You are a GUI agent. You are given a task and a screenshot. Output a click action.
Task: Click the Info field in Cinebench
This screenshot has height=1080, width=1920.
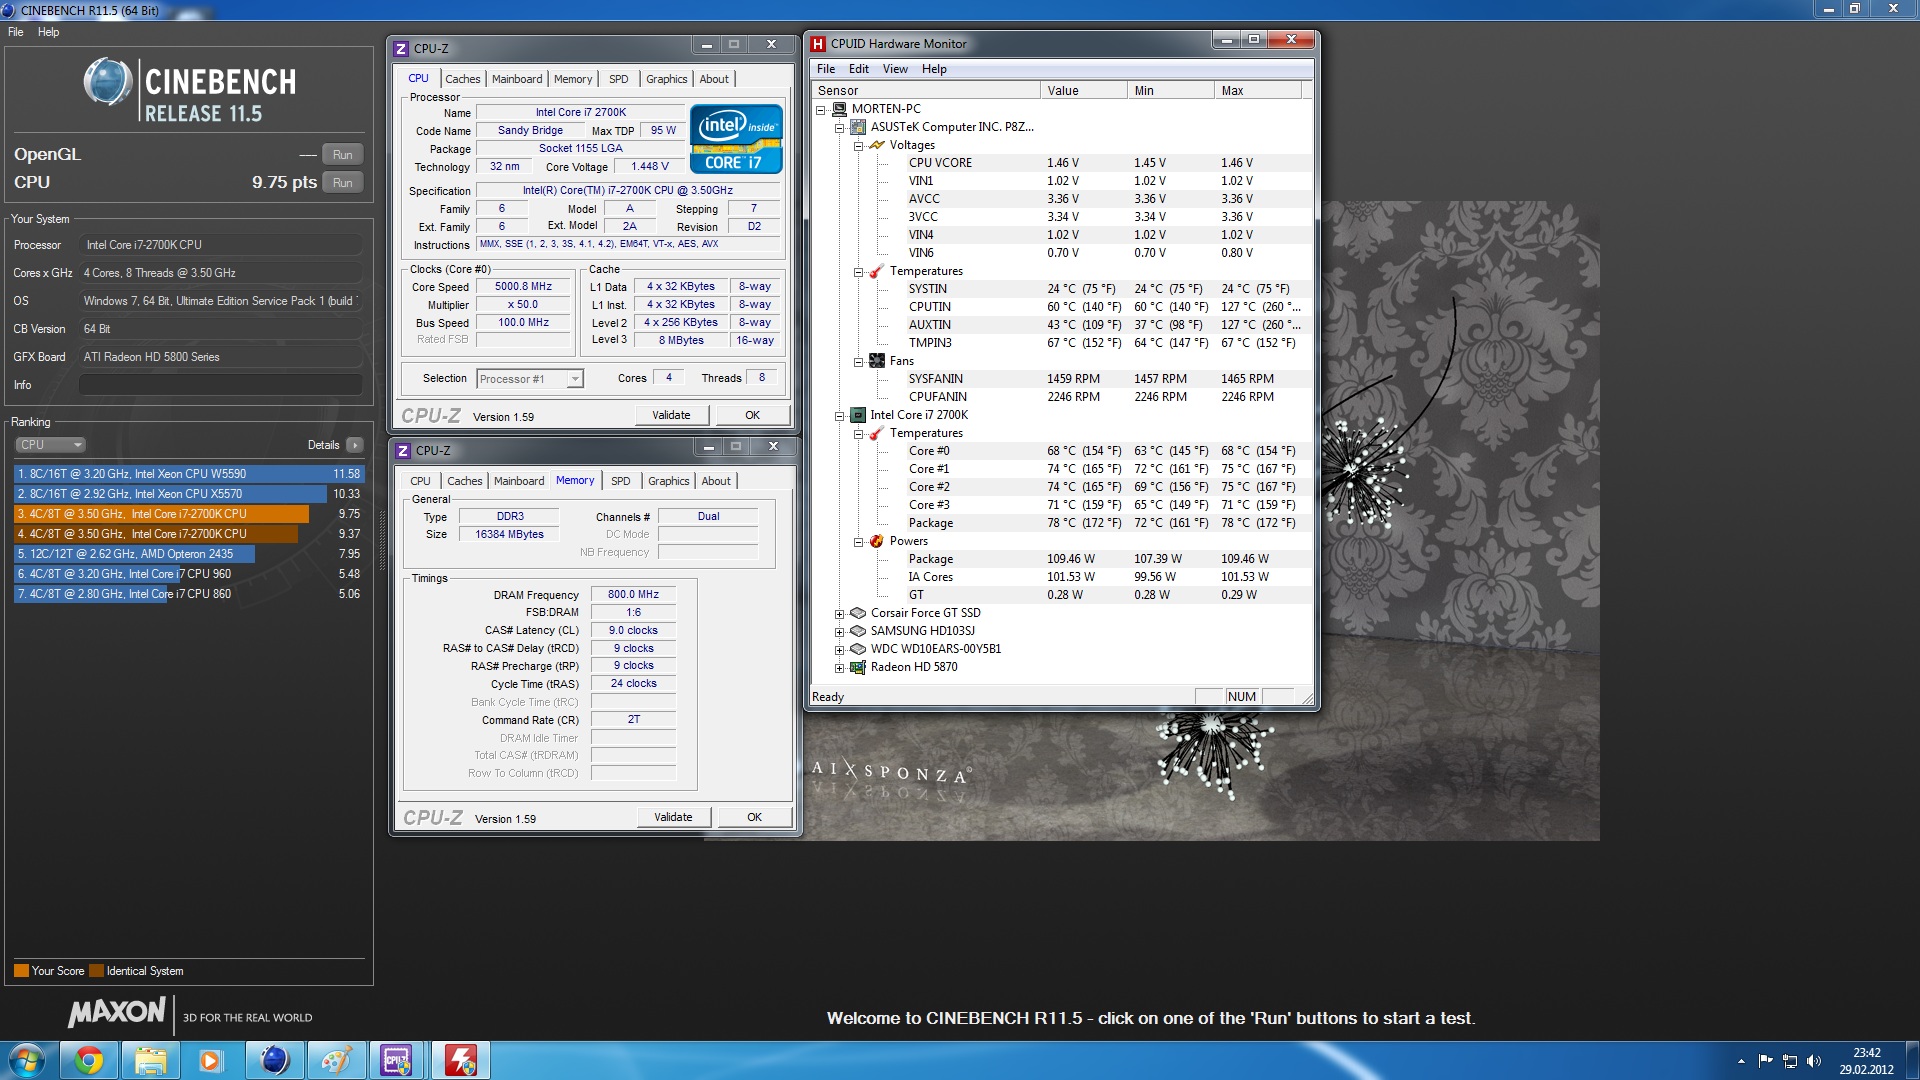[x=221, y=385]
